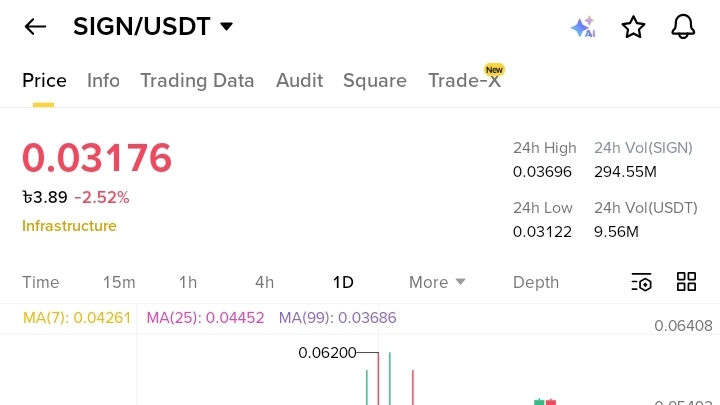Go back using the left arrow
The height and width of the screenshot is (405, 720).
tap(35, 27)
